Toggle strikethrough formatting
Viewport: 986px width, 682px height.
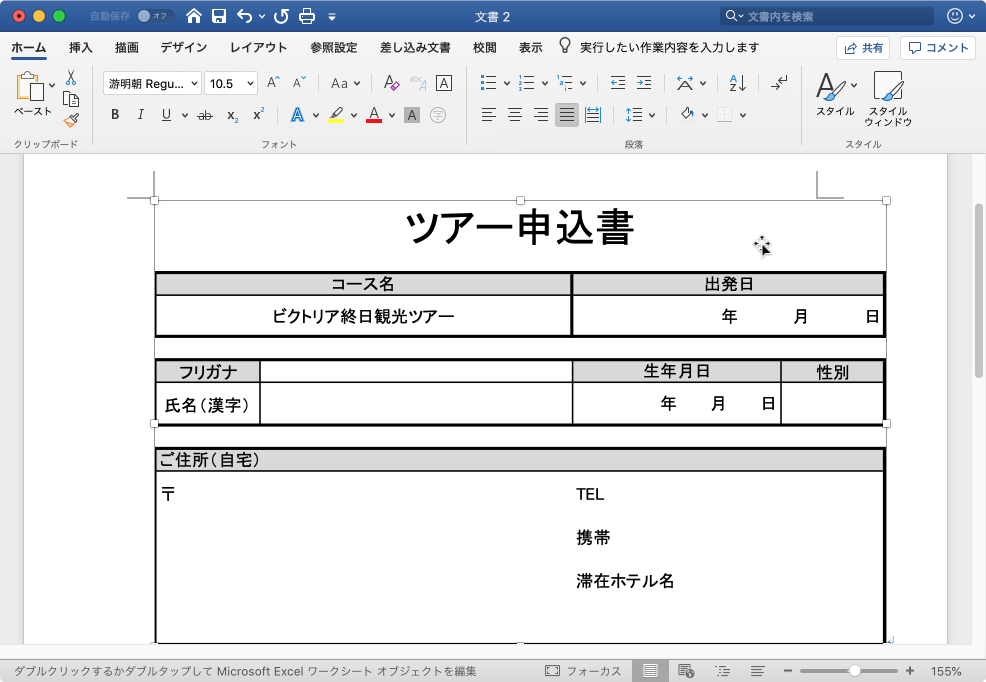click(205, 115)
